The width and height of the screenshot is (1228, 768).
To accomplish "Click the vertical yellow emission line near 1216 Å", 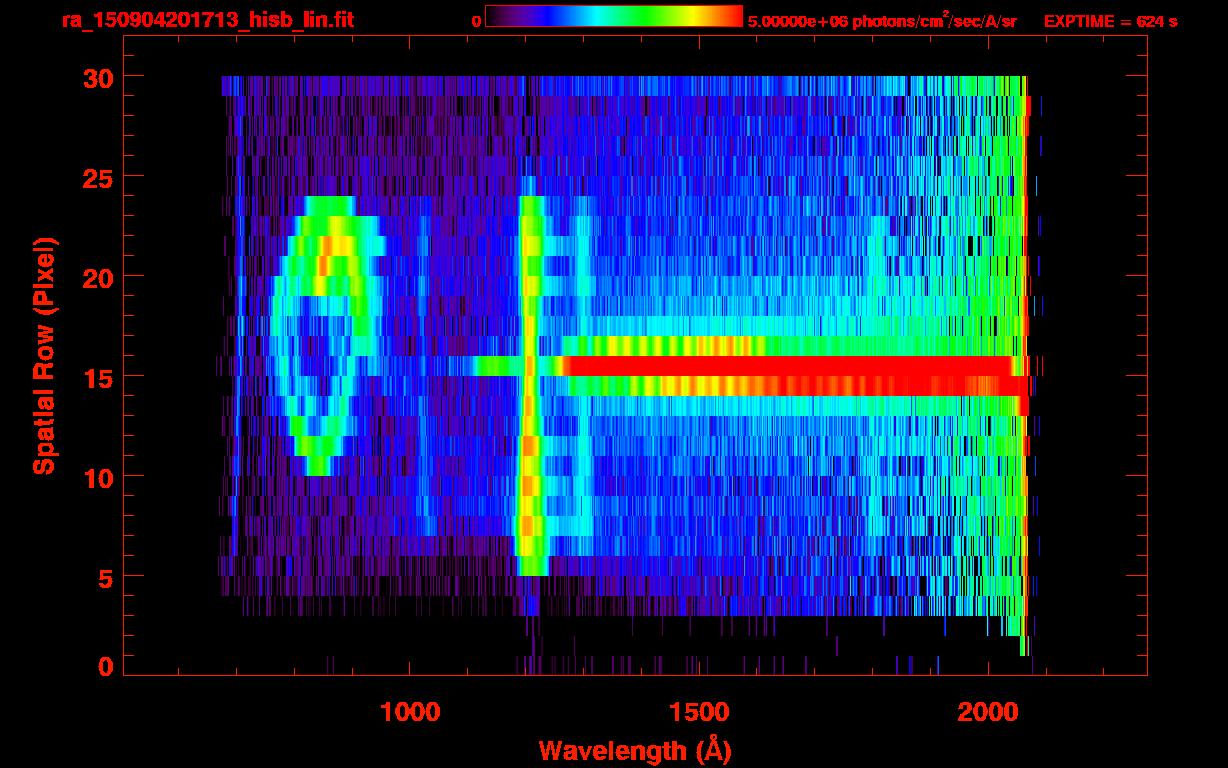I will pos(531,386).
